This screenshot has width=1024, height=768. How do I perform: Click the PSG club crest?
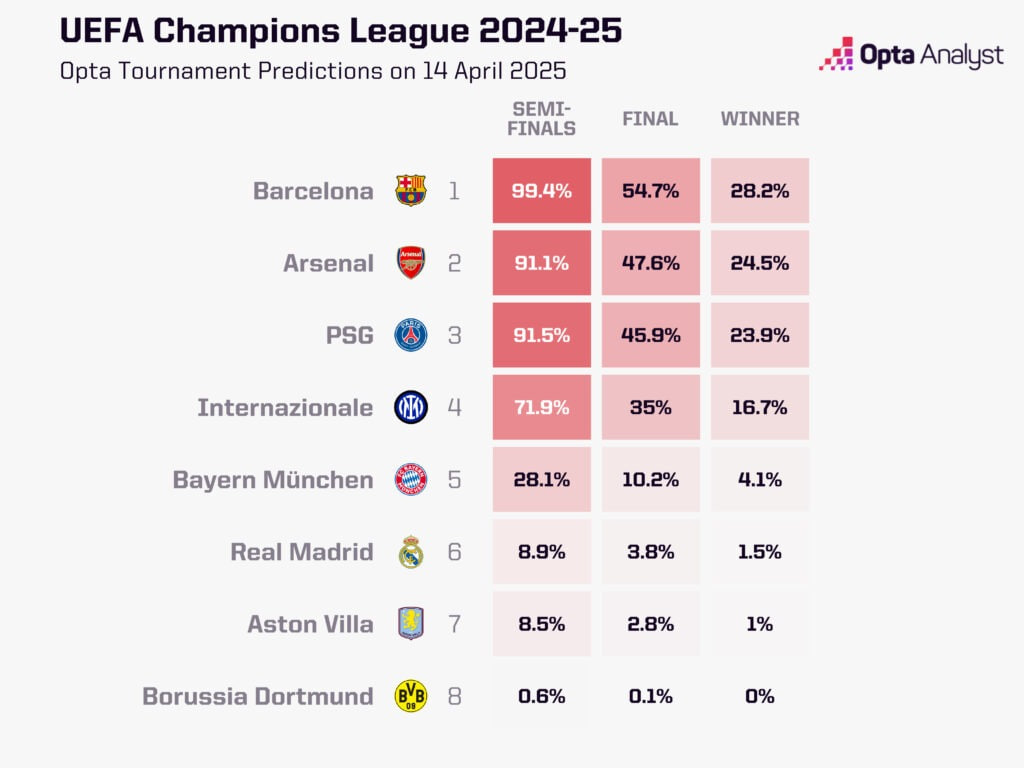tap(411, 335)
